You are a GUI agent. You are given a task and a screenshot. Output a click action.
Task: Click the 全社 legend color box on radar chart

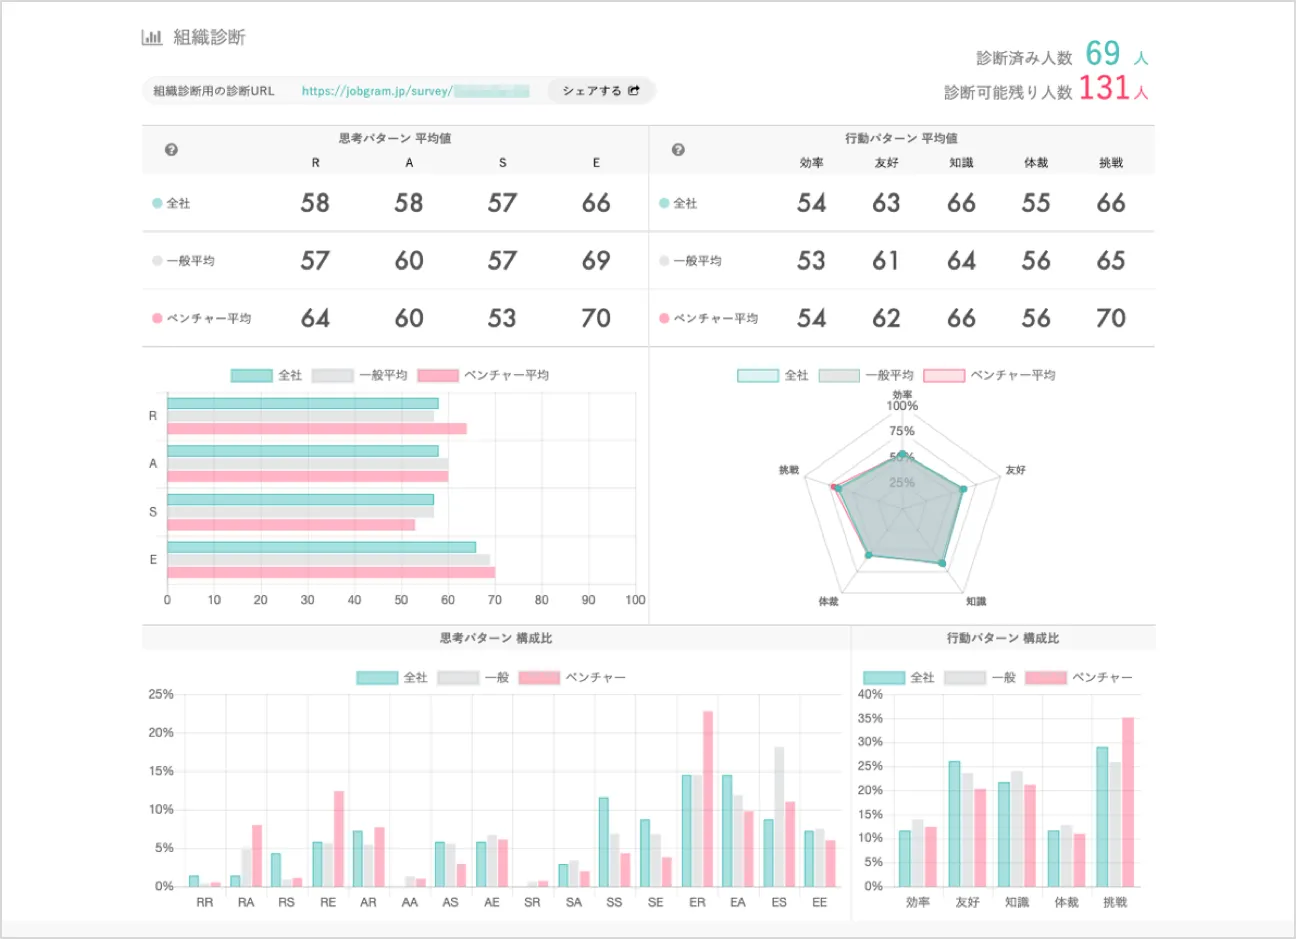757,375
